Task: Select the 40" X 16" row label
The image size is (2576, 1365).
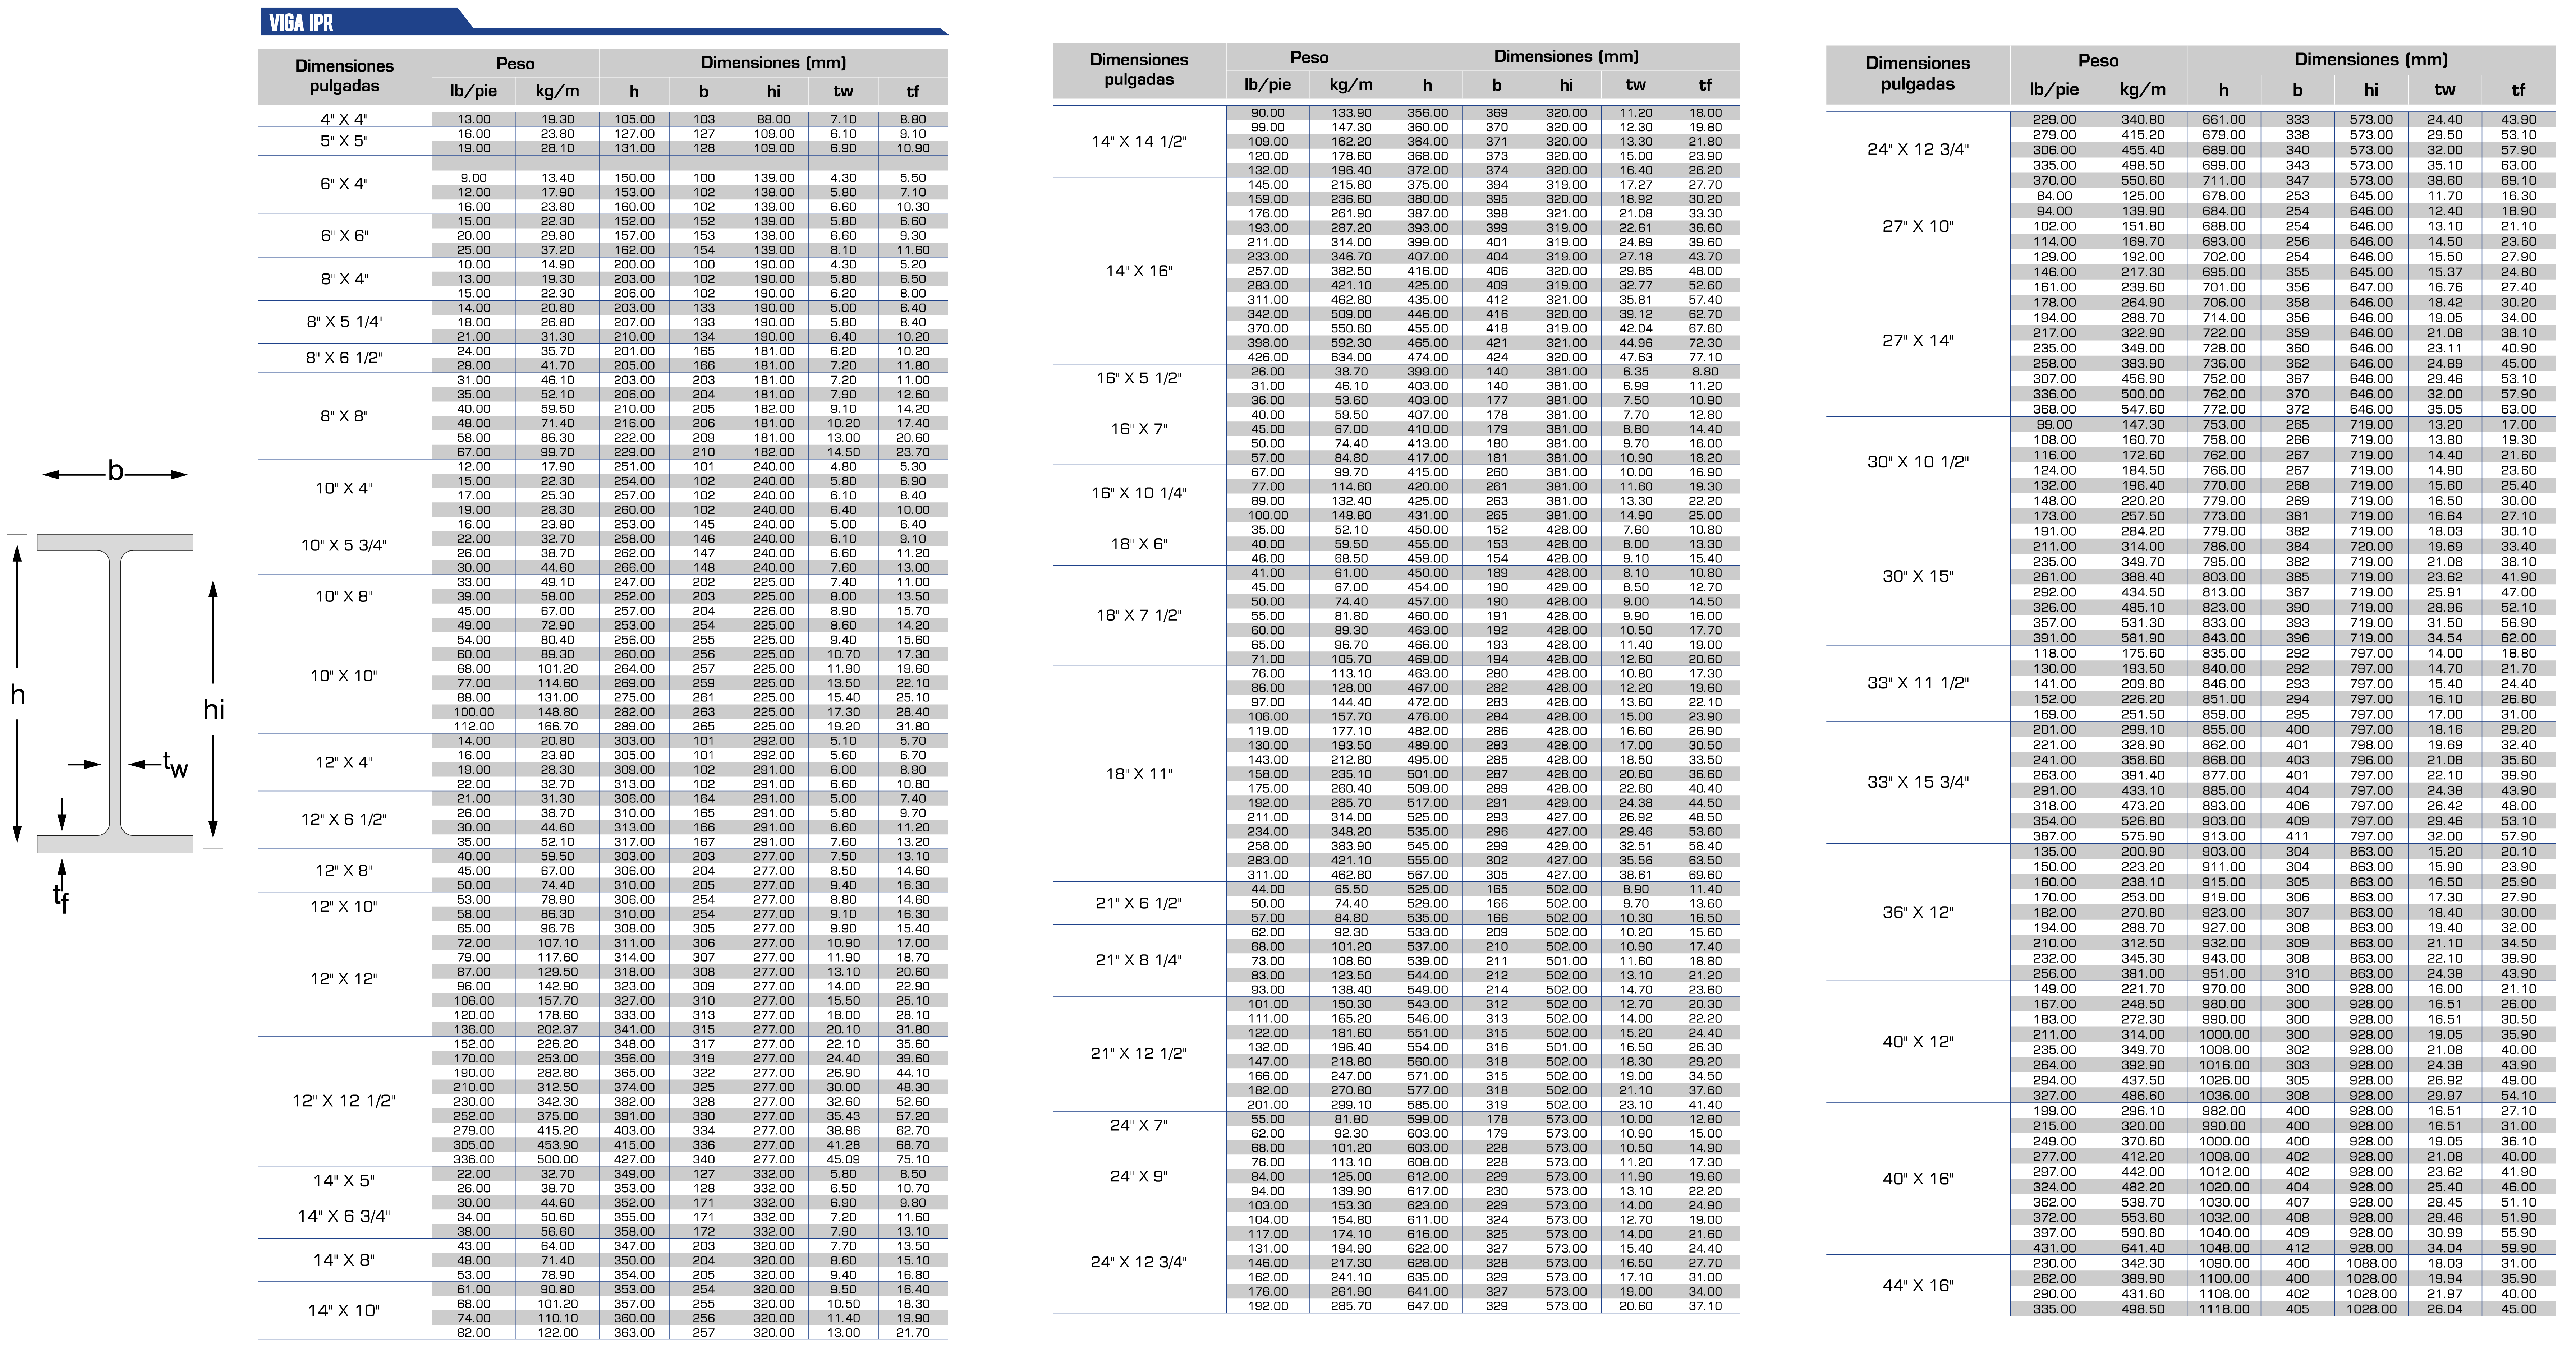Action: coord(1918,1178)
